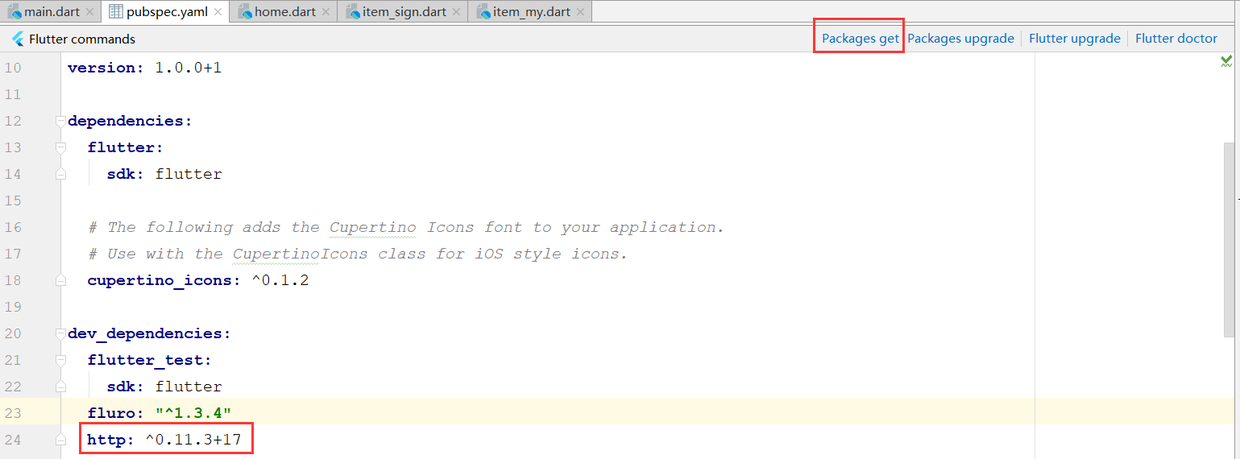The height and width of the screenshot is (459, 1240).
Task: Collapse the dev_dependencies: block fold marker
Action: (x=60, y=333)
